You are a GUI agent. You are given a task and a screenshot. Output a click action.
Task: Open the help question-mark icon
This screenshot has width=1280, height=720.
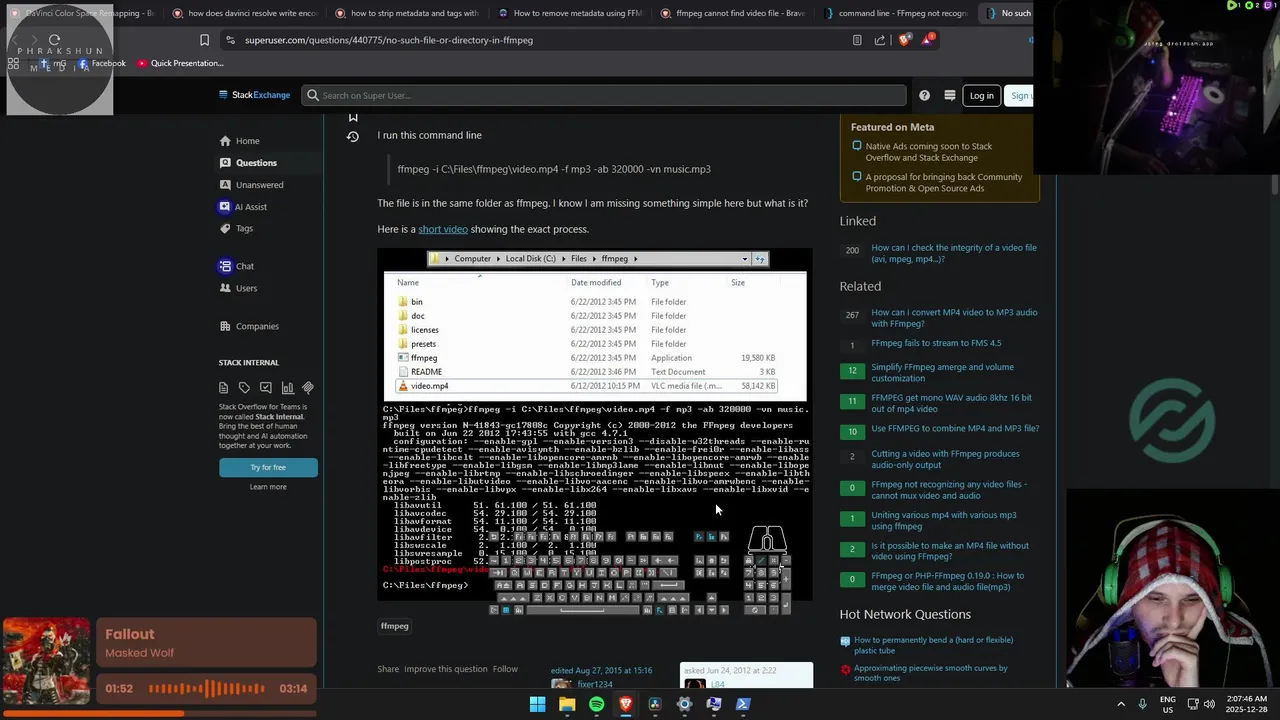click(924, 95)
